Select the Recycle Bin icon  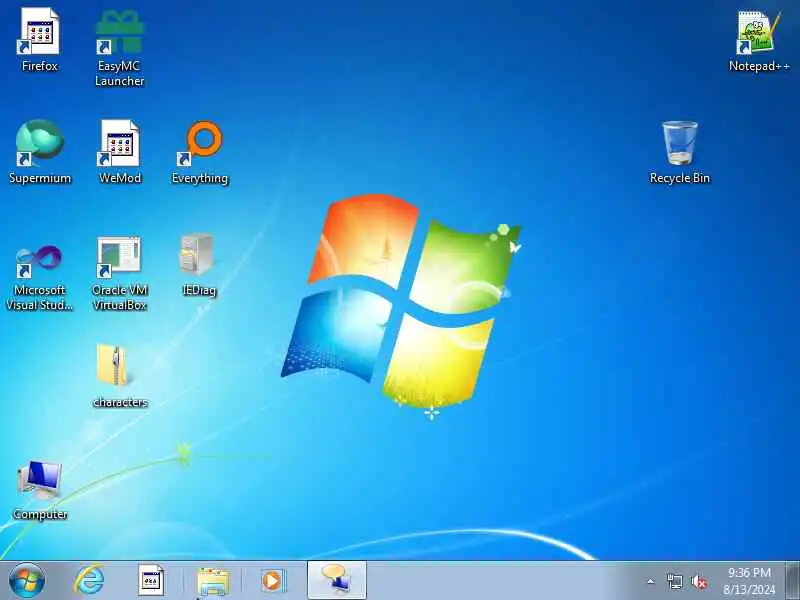[x=680, y=152]
